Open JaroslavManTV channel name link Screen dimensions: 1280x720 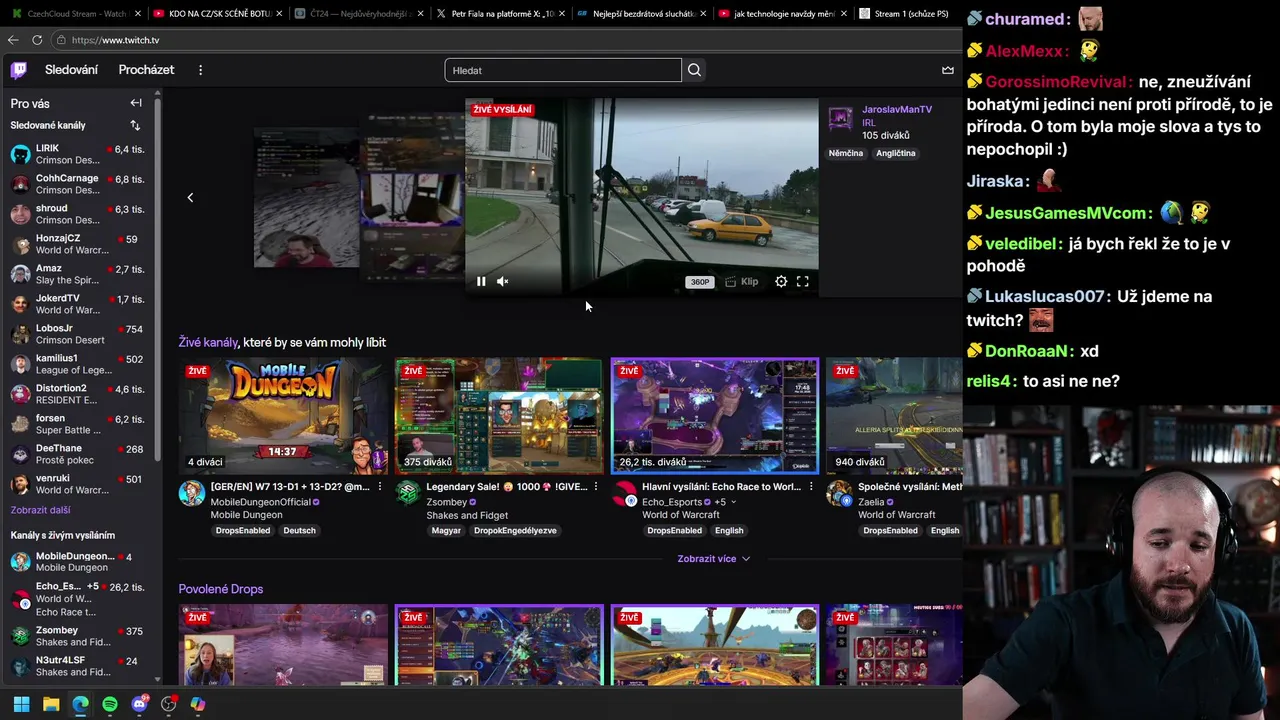(897, 110)
